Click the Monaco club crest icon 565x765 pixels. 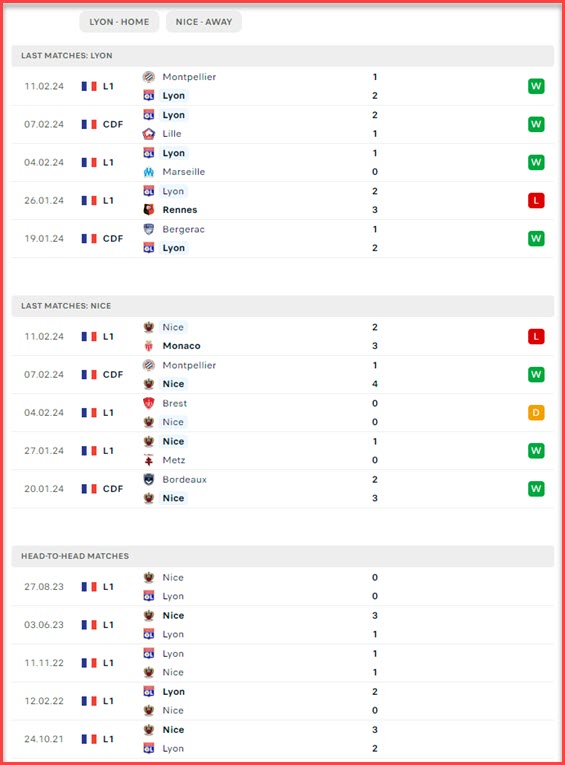[149, 346]
